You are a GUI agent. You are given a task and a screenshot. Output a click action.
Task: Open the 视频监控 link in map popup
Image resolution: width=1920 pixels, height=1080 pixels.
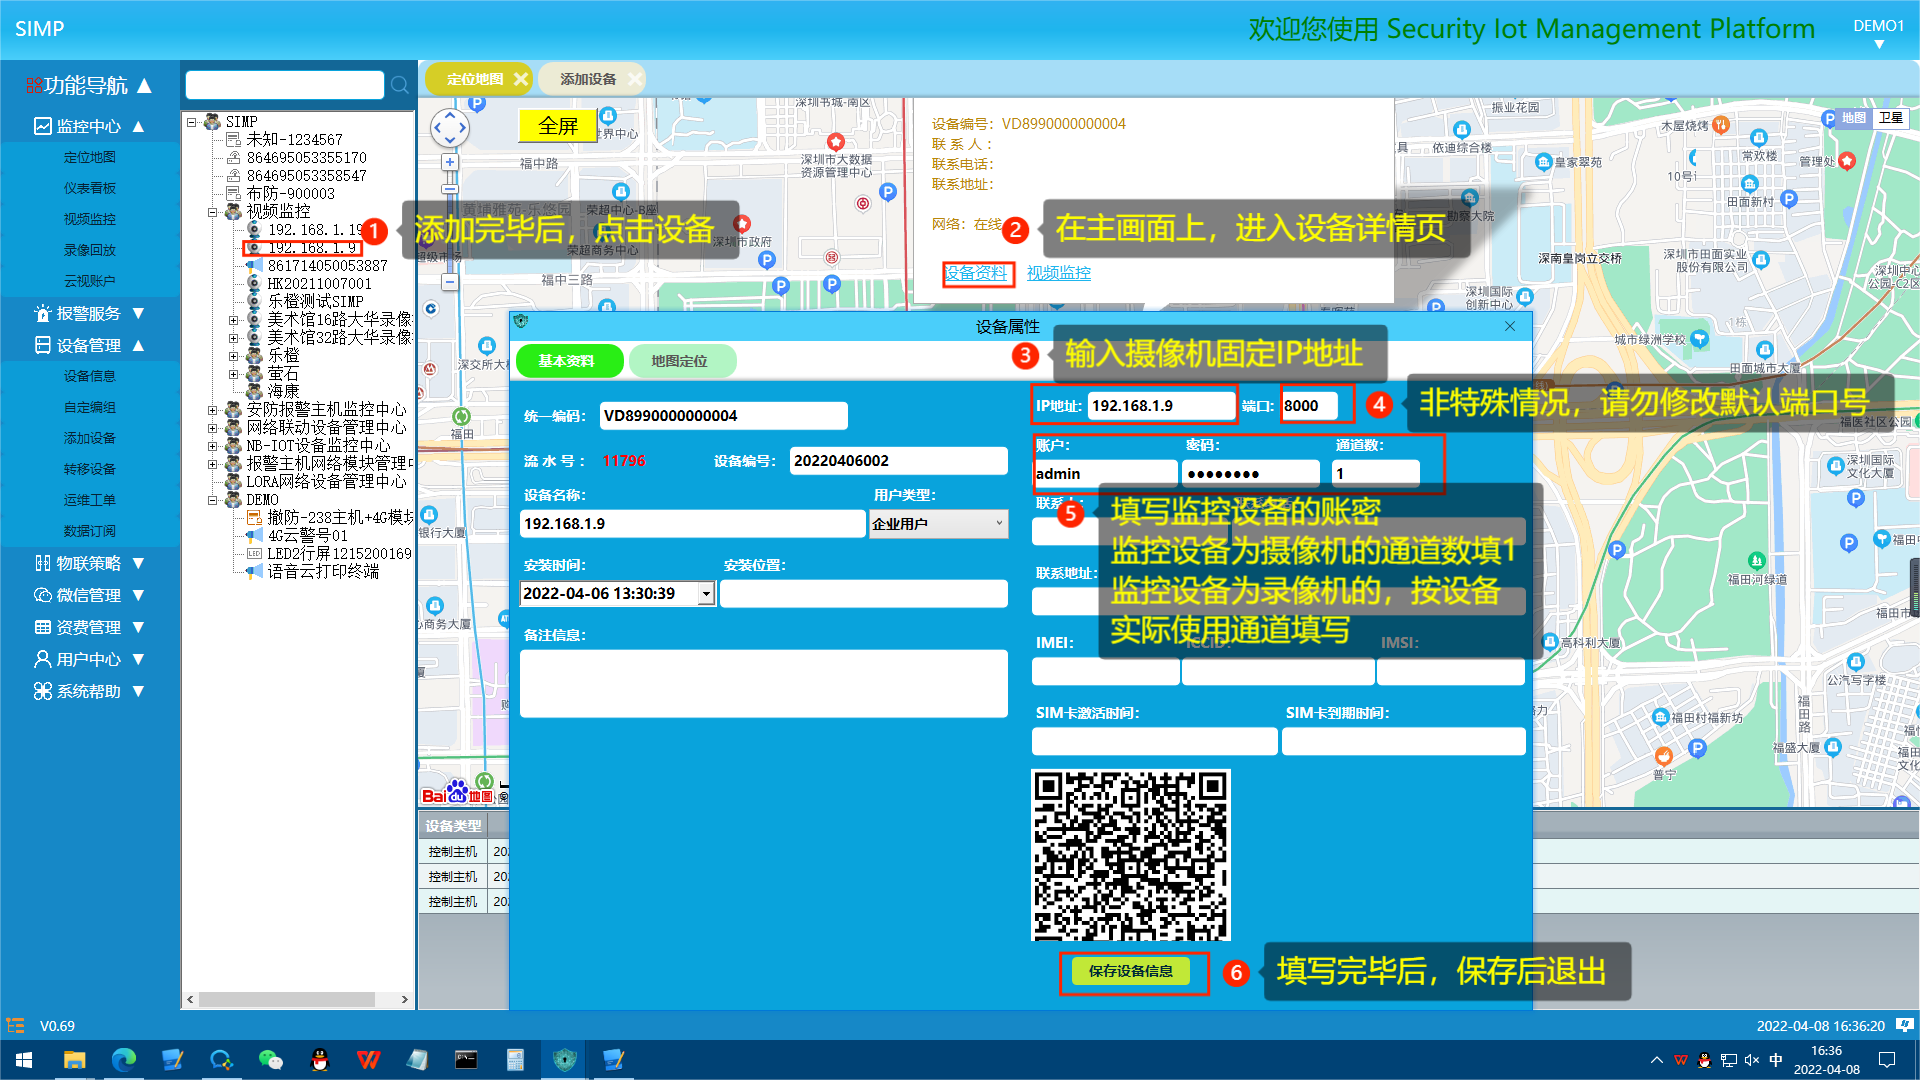1059,273
